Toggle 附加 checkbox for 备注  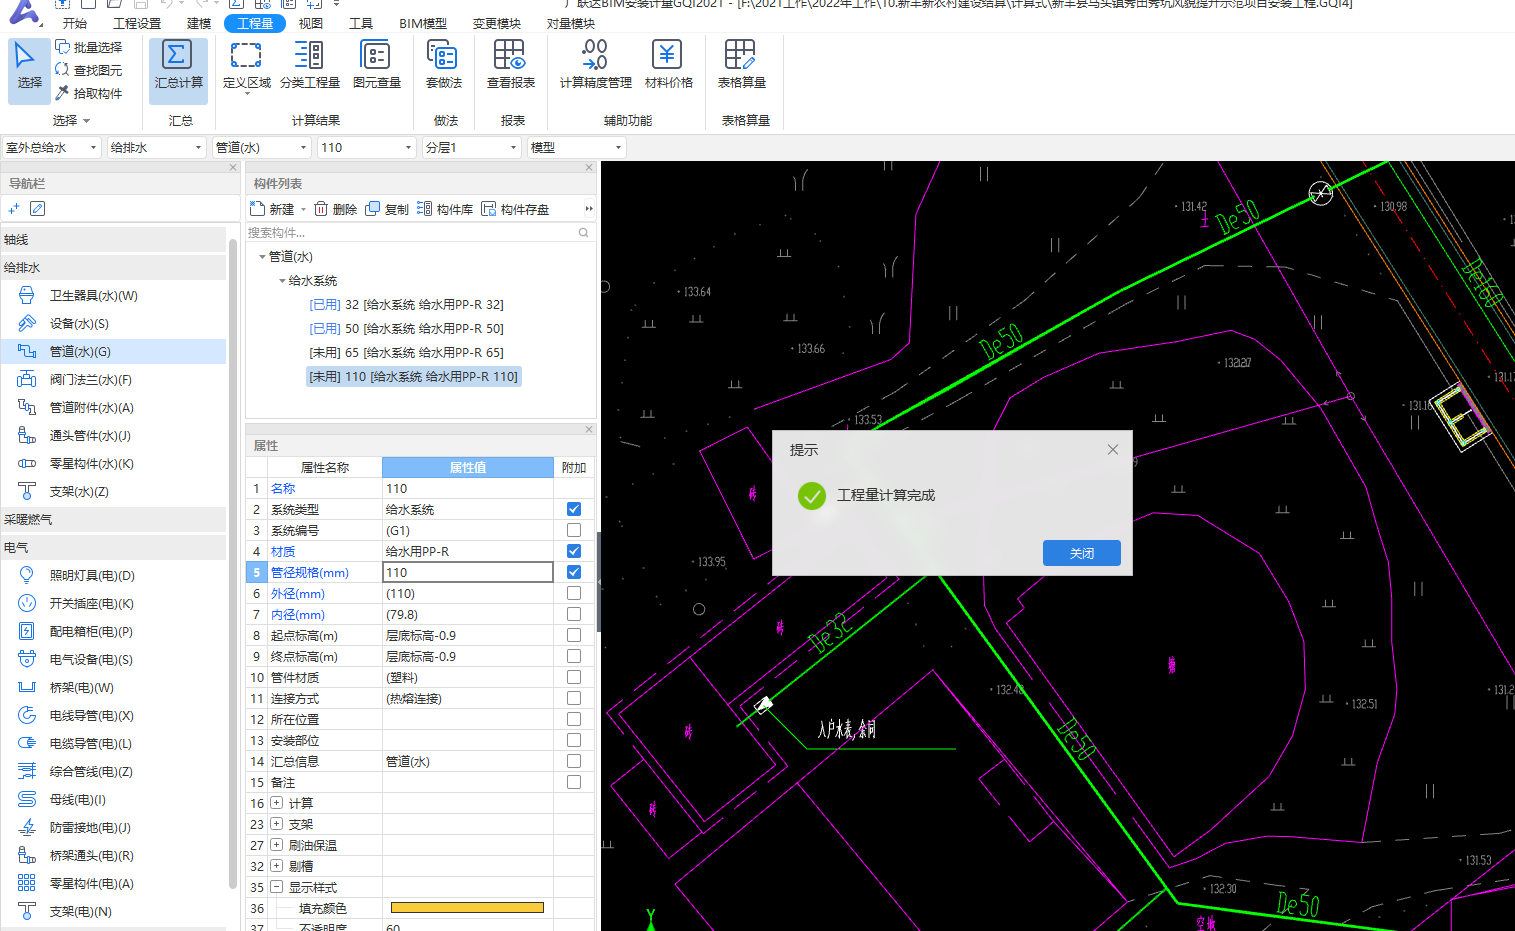click(574, 782)
